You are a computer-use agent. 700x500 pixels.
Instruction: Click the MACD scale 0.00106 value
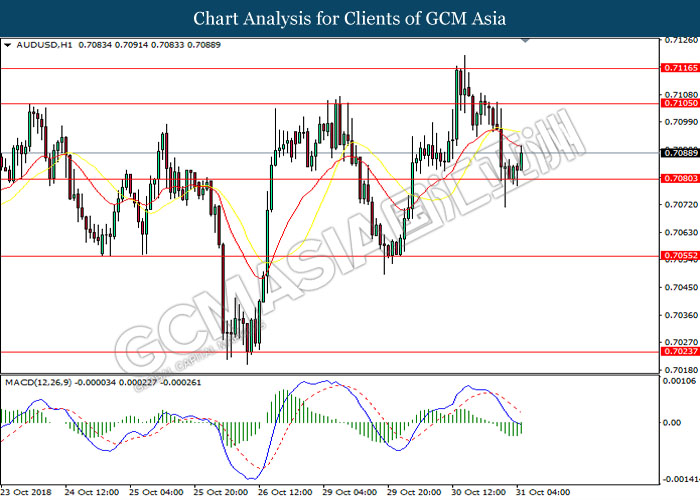click(679, 381)
